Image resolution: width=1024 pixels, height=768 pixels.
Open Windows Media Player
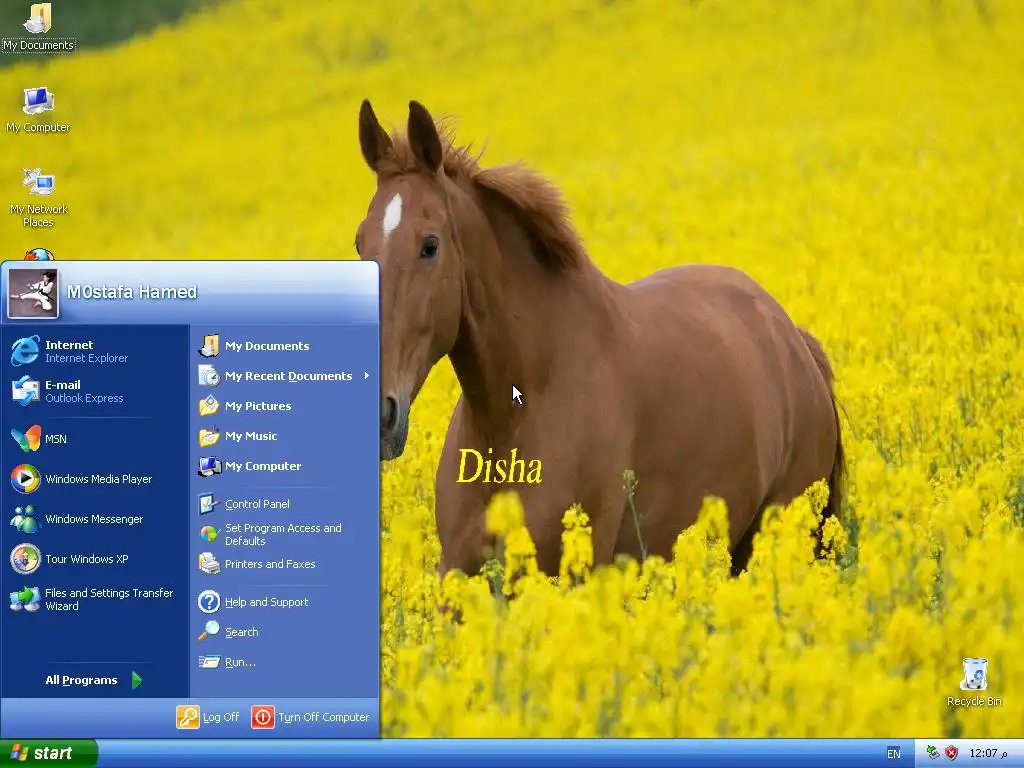coord(95,479)
